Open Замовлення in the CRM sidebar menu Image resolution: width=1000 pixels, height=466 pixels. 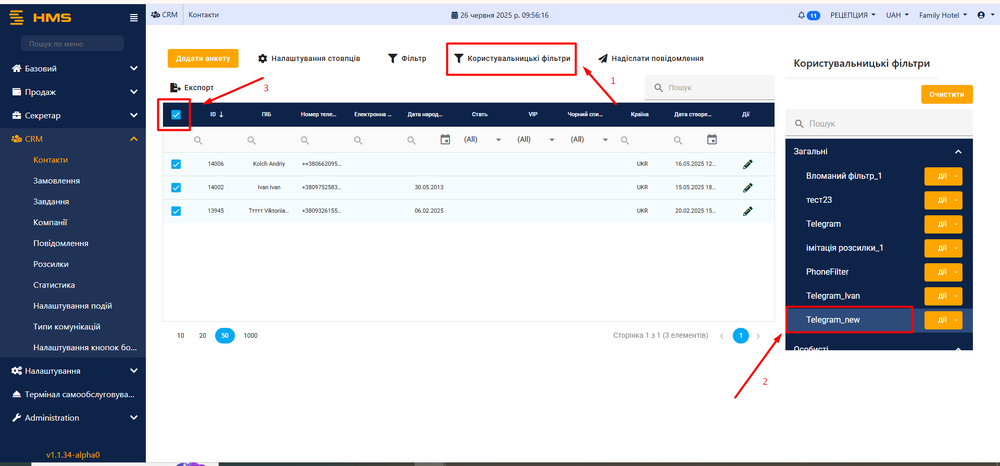57,181
